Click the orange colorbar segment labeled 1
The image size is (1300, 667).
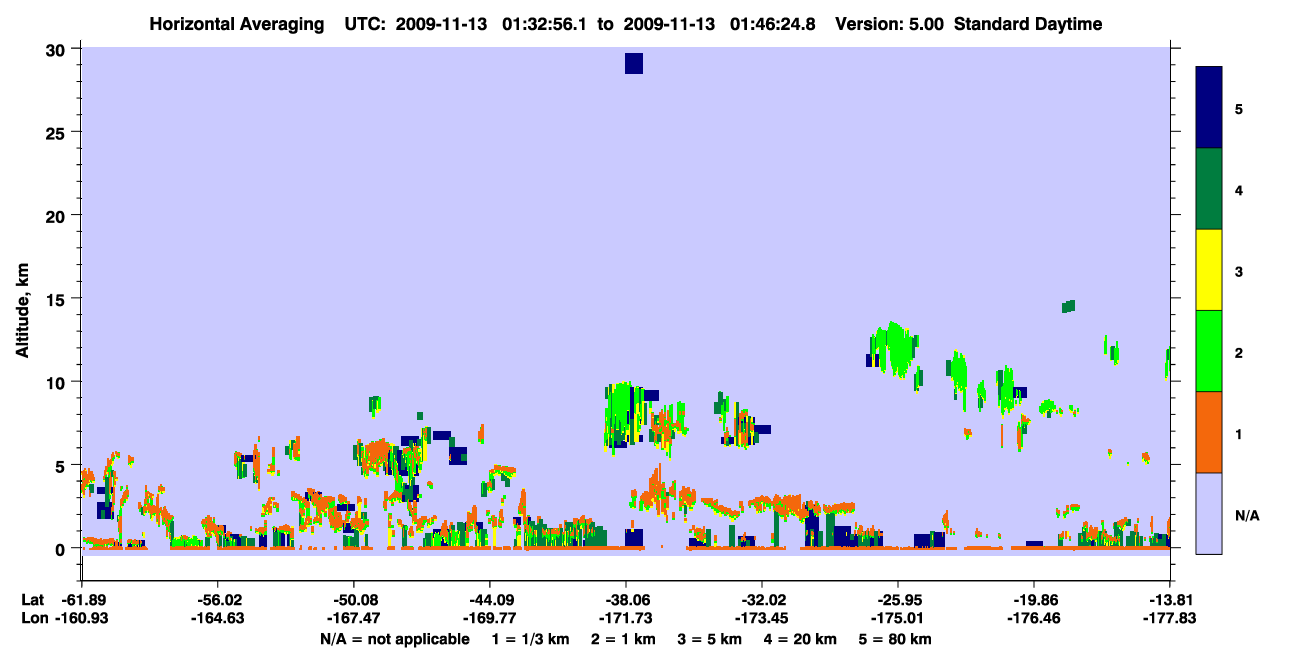pyautogui.click(x=1209, y=432)
